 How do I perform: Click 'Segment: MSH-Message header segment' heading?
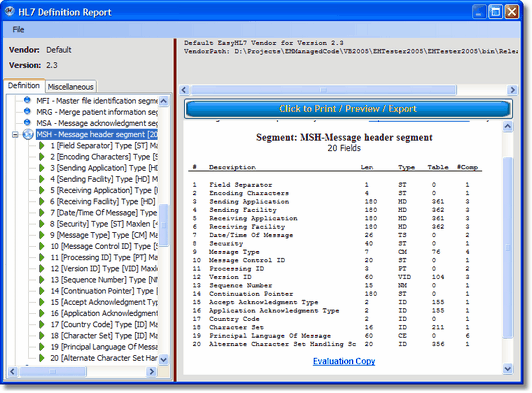[x=344, y=137]
